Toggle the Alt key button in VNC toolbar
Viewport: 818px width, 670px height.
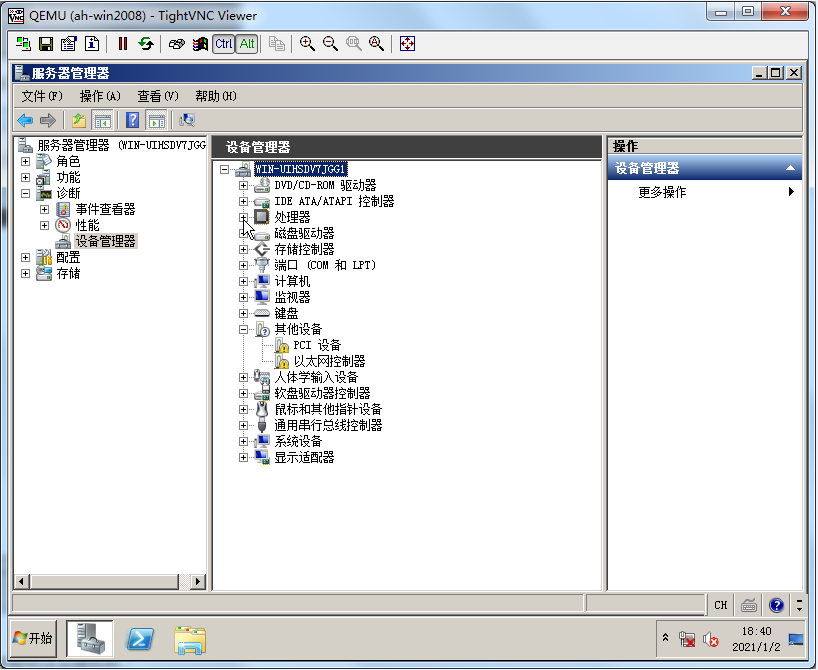click(x=247, y=43)
